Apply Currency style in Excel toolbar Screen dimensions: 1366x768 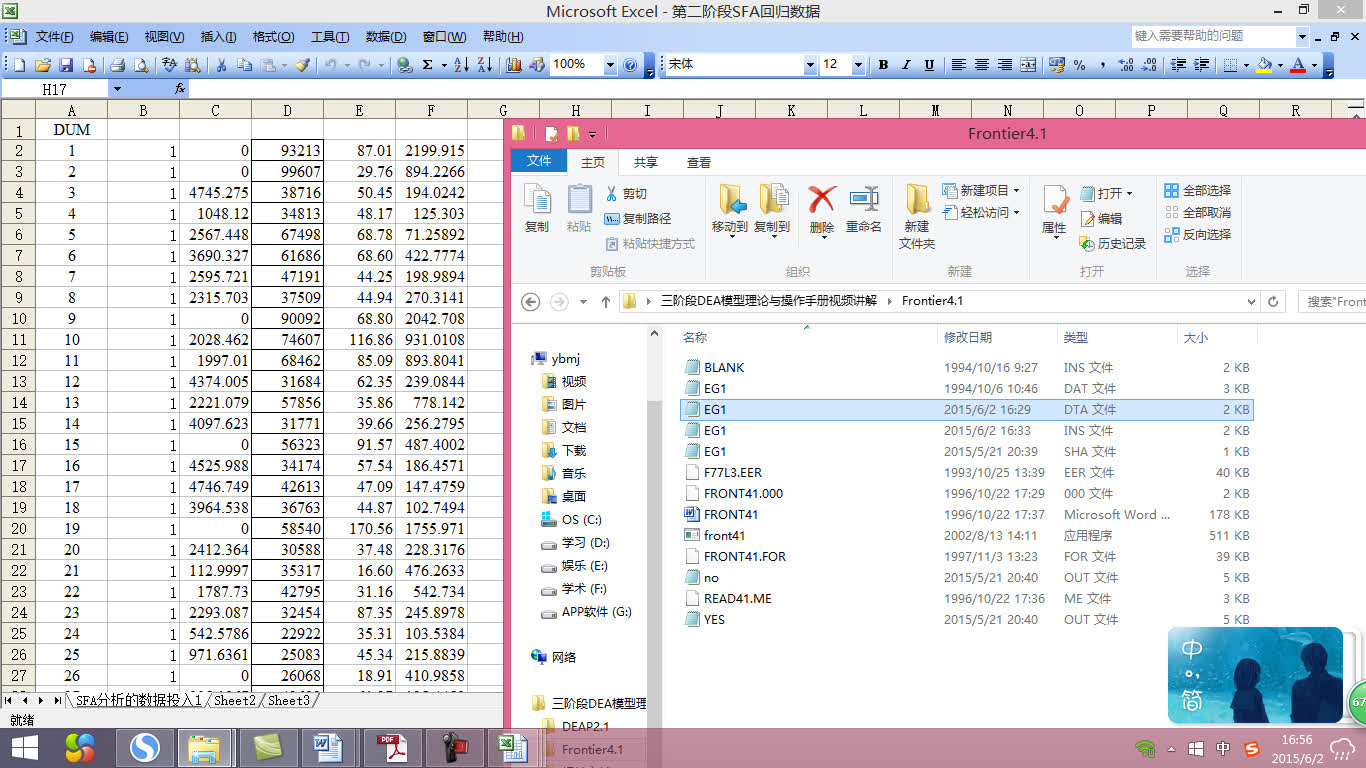coord(1056,65)
